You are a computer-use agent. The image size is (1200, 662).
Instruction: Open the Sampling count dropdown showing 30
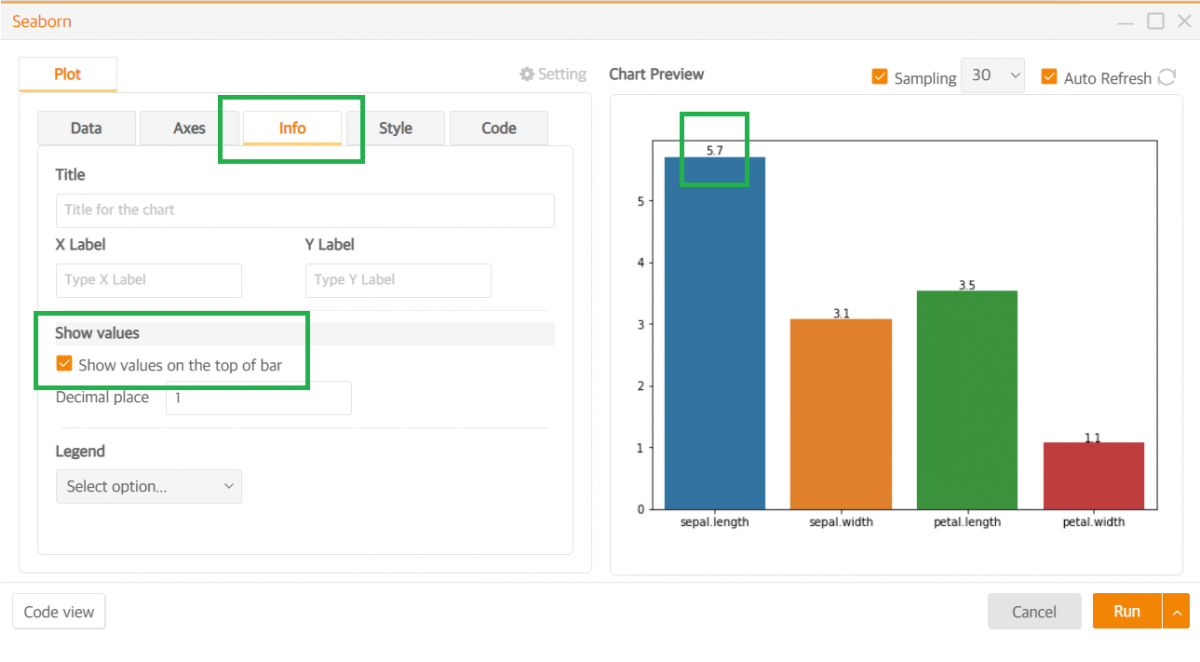[x=992, y=76]
